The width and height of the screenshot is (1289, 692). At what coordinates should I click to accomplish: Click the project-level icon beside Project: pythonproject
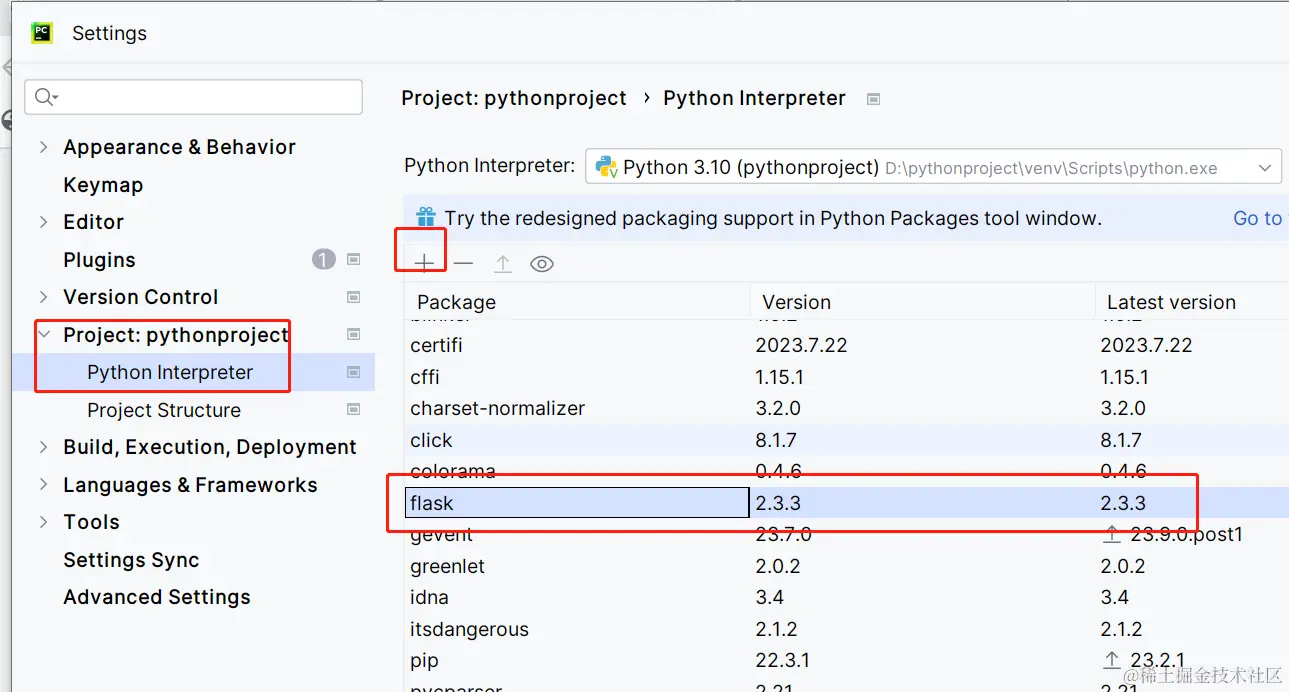pyautogui.click(x=353, y=334)
